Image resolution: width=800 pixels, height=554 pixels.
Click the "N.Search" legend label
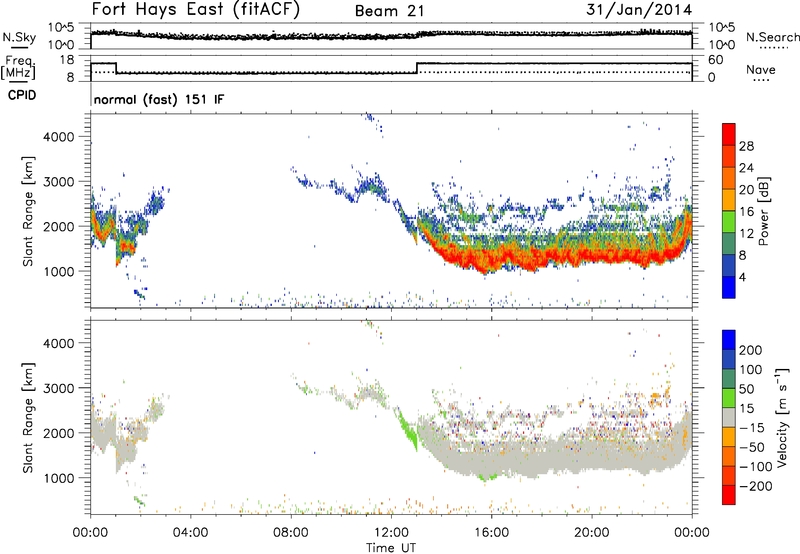(772, 37)
